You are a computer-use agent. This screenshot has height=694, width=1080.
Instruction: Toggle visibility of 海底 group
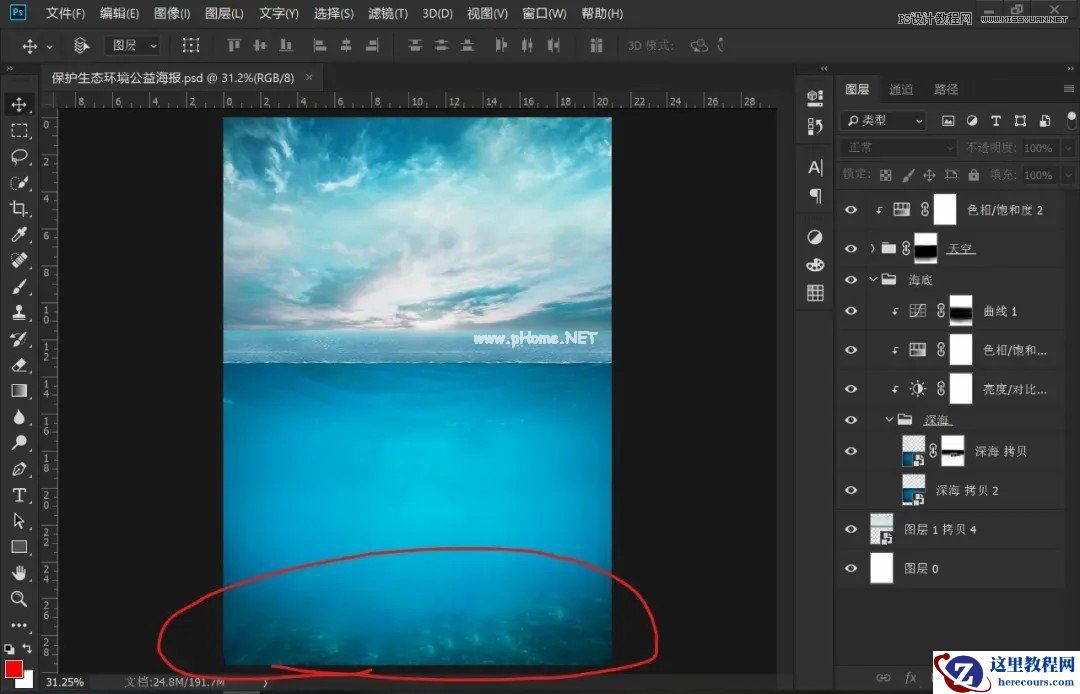click(x=850, y=280)
